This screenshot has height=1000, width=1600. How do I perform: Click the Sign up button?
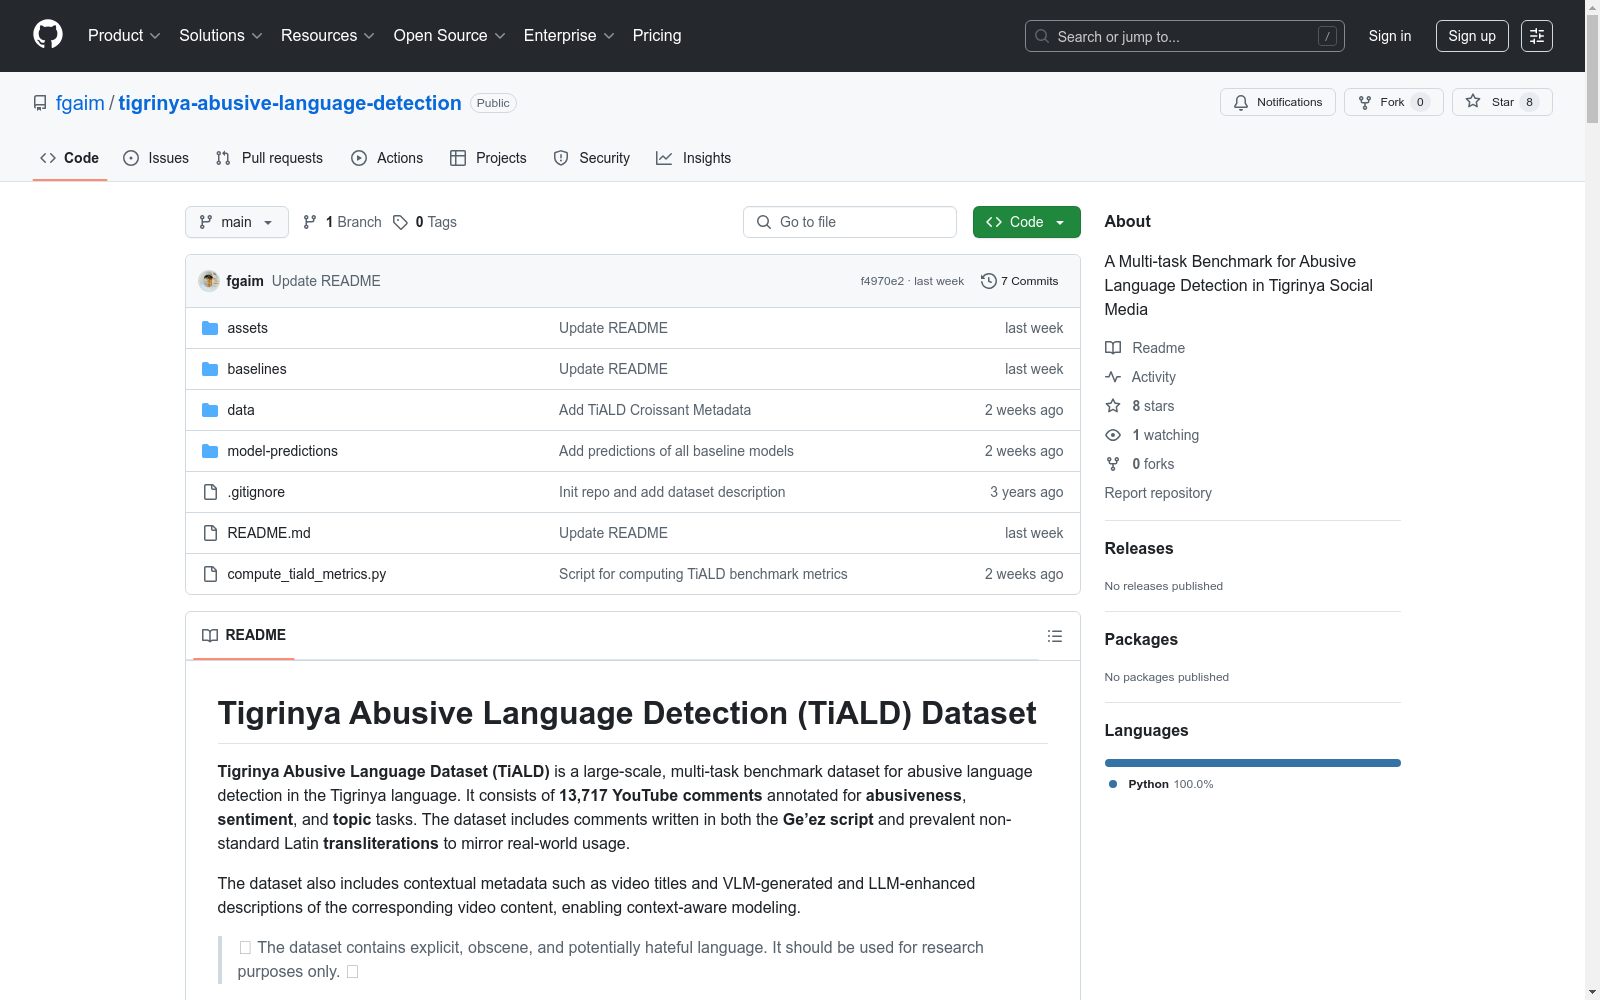point(1472,36)
